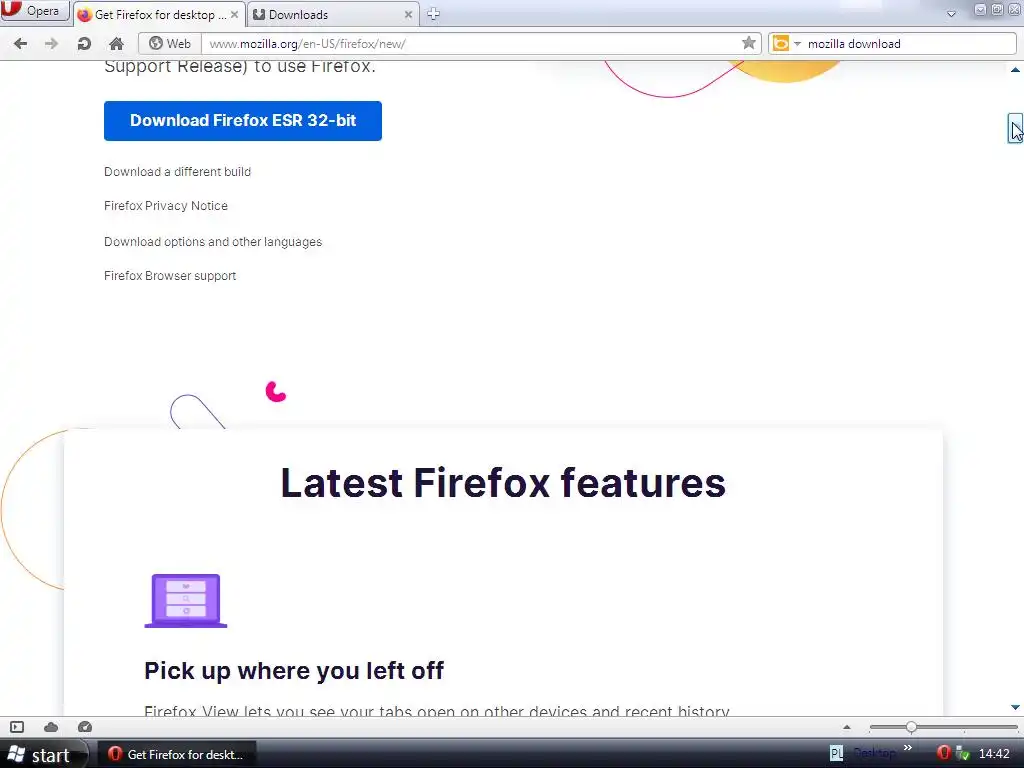
Task: Click the network tray icon beside Opera
Action: (962, 754)
